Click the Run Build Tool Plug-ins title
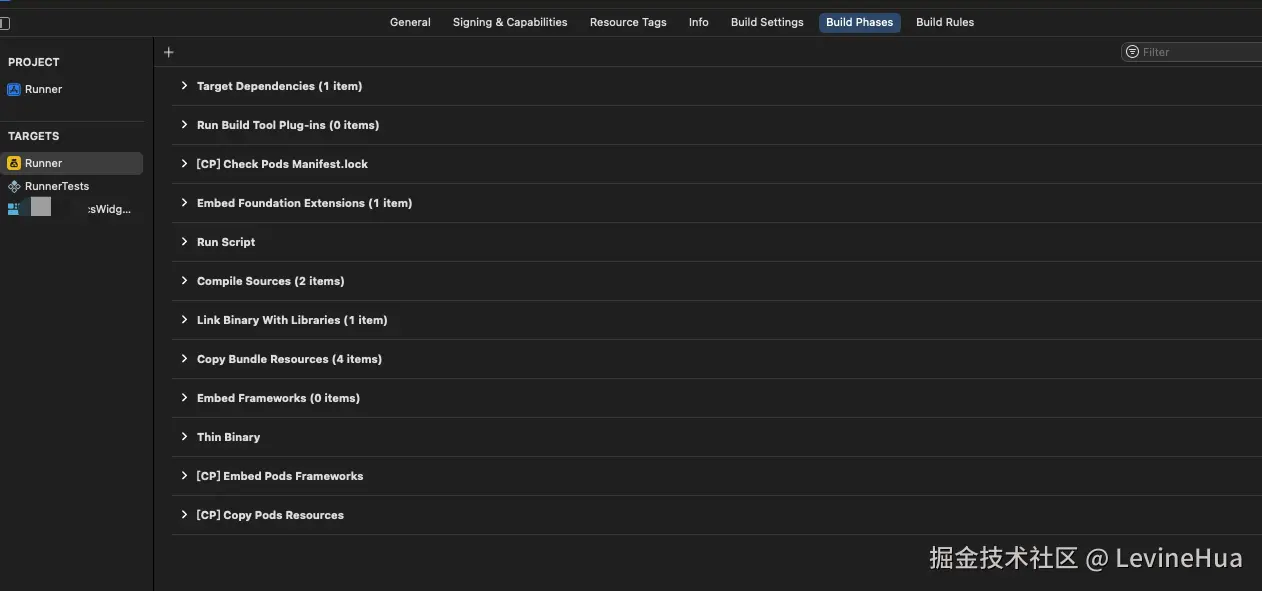The image size is (1262, 591). pos(288,125)
